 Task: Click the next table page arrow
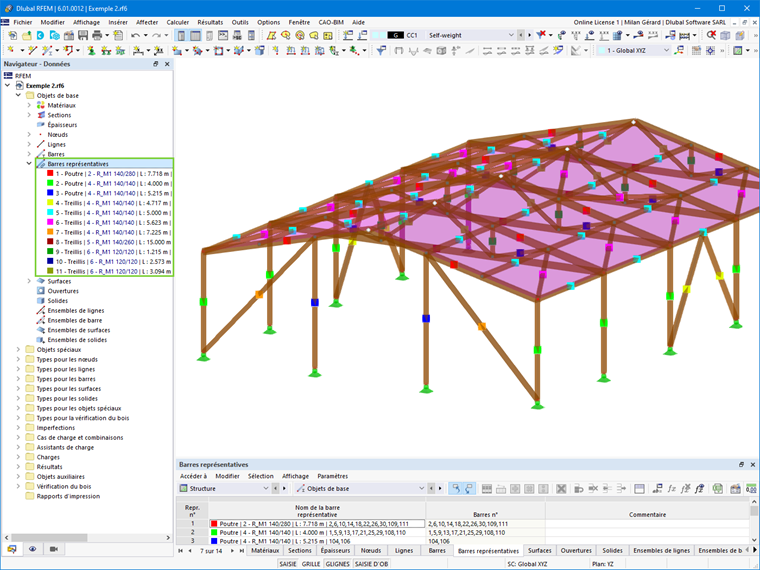[x=232, y=551]
